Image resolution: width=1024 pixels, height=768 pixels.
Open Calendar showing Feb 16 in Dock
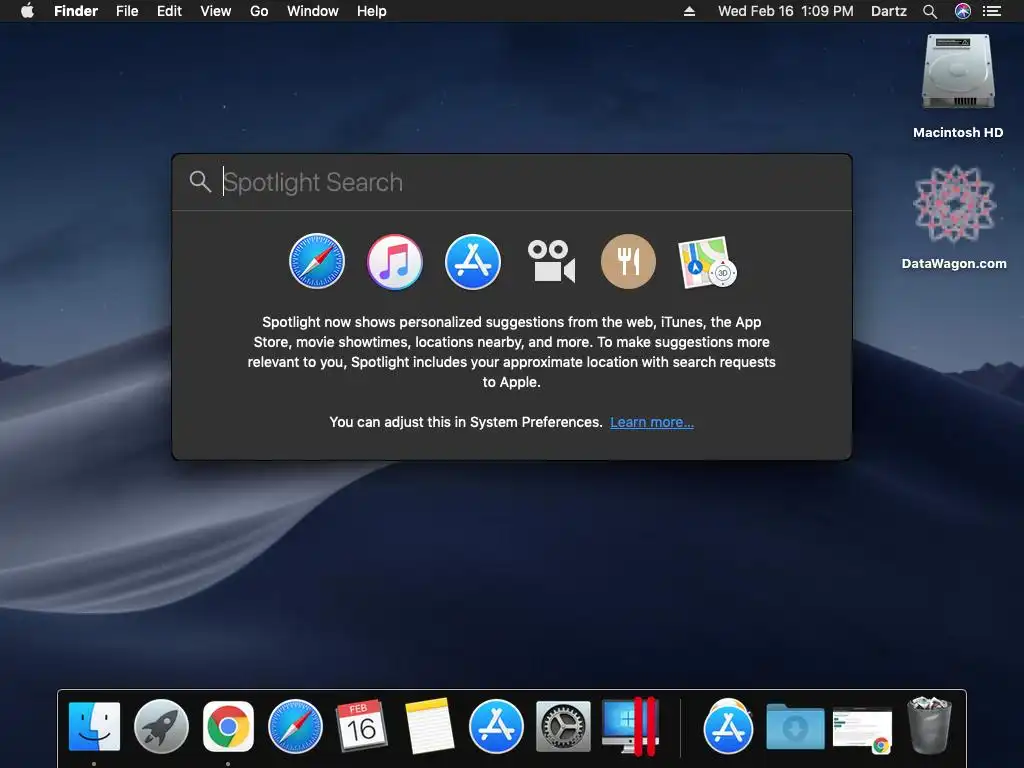point(361,726)
